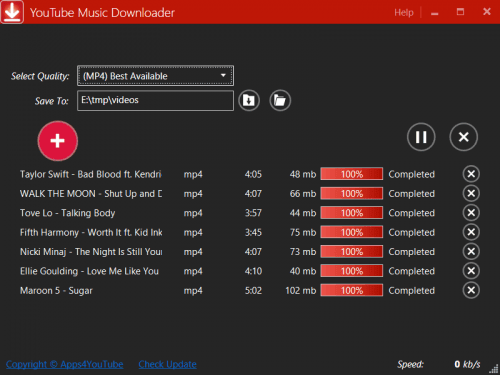The width and height of the screenshot is (500, 375).
Task: Open the Help menu
Action: point(404,12)
